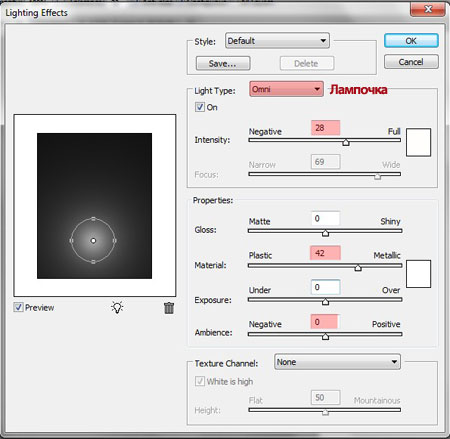Screen dimensions: 450x439
Task: Click the trash can delete light icon
Action: pos(169,308)
